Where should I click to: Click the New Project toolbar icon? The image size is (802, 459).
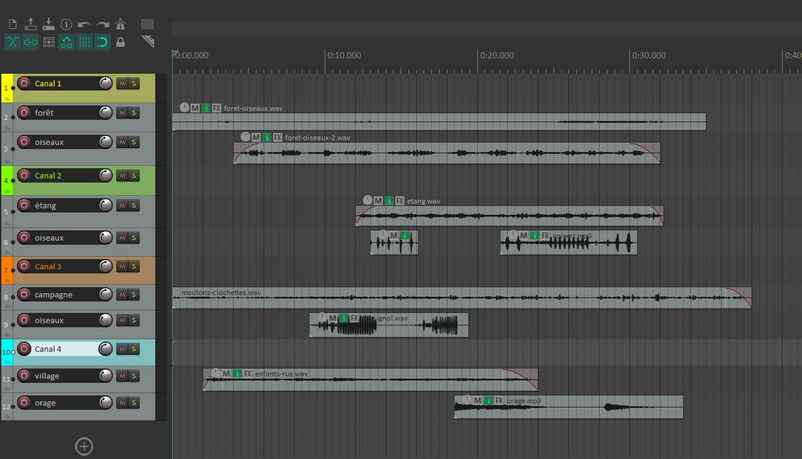coord(12,24)
